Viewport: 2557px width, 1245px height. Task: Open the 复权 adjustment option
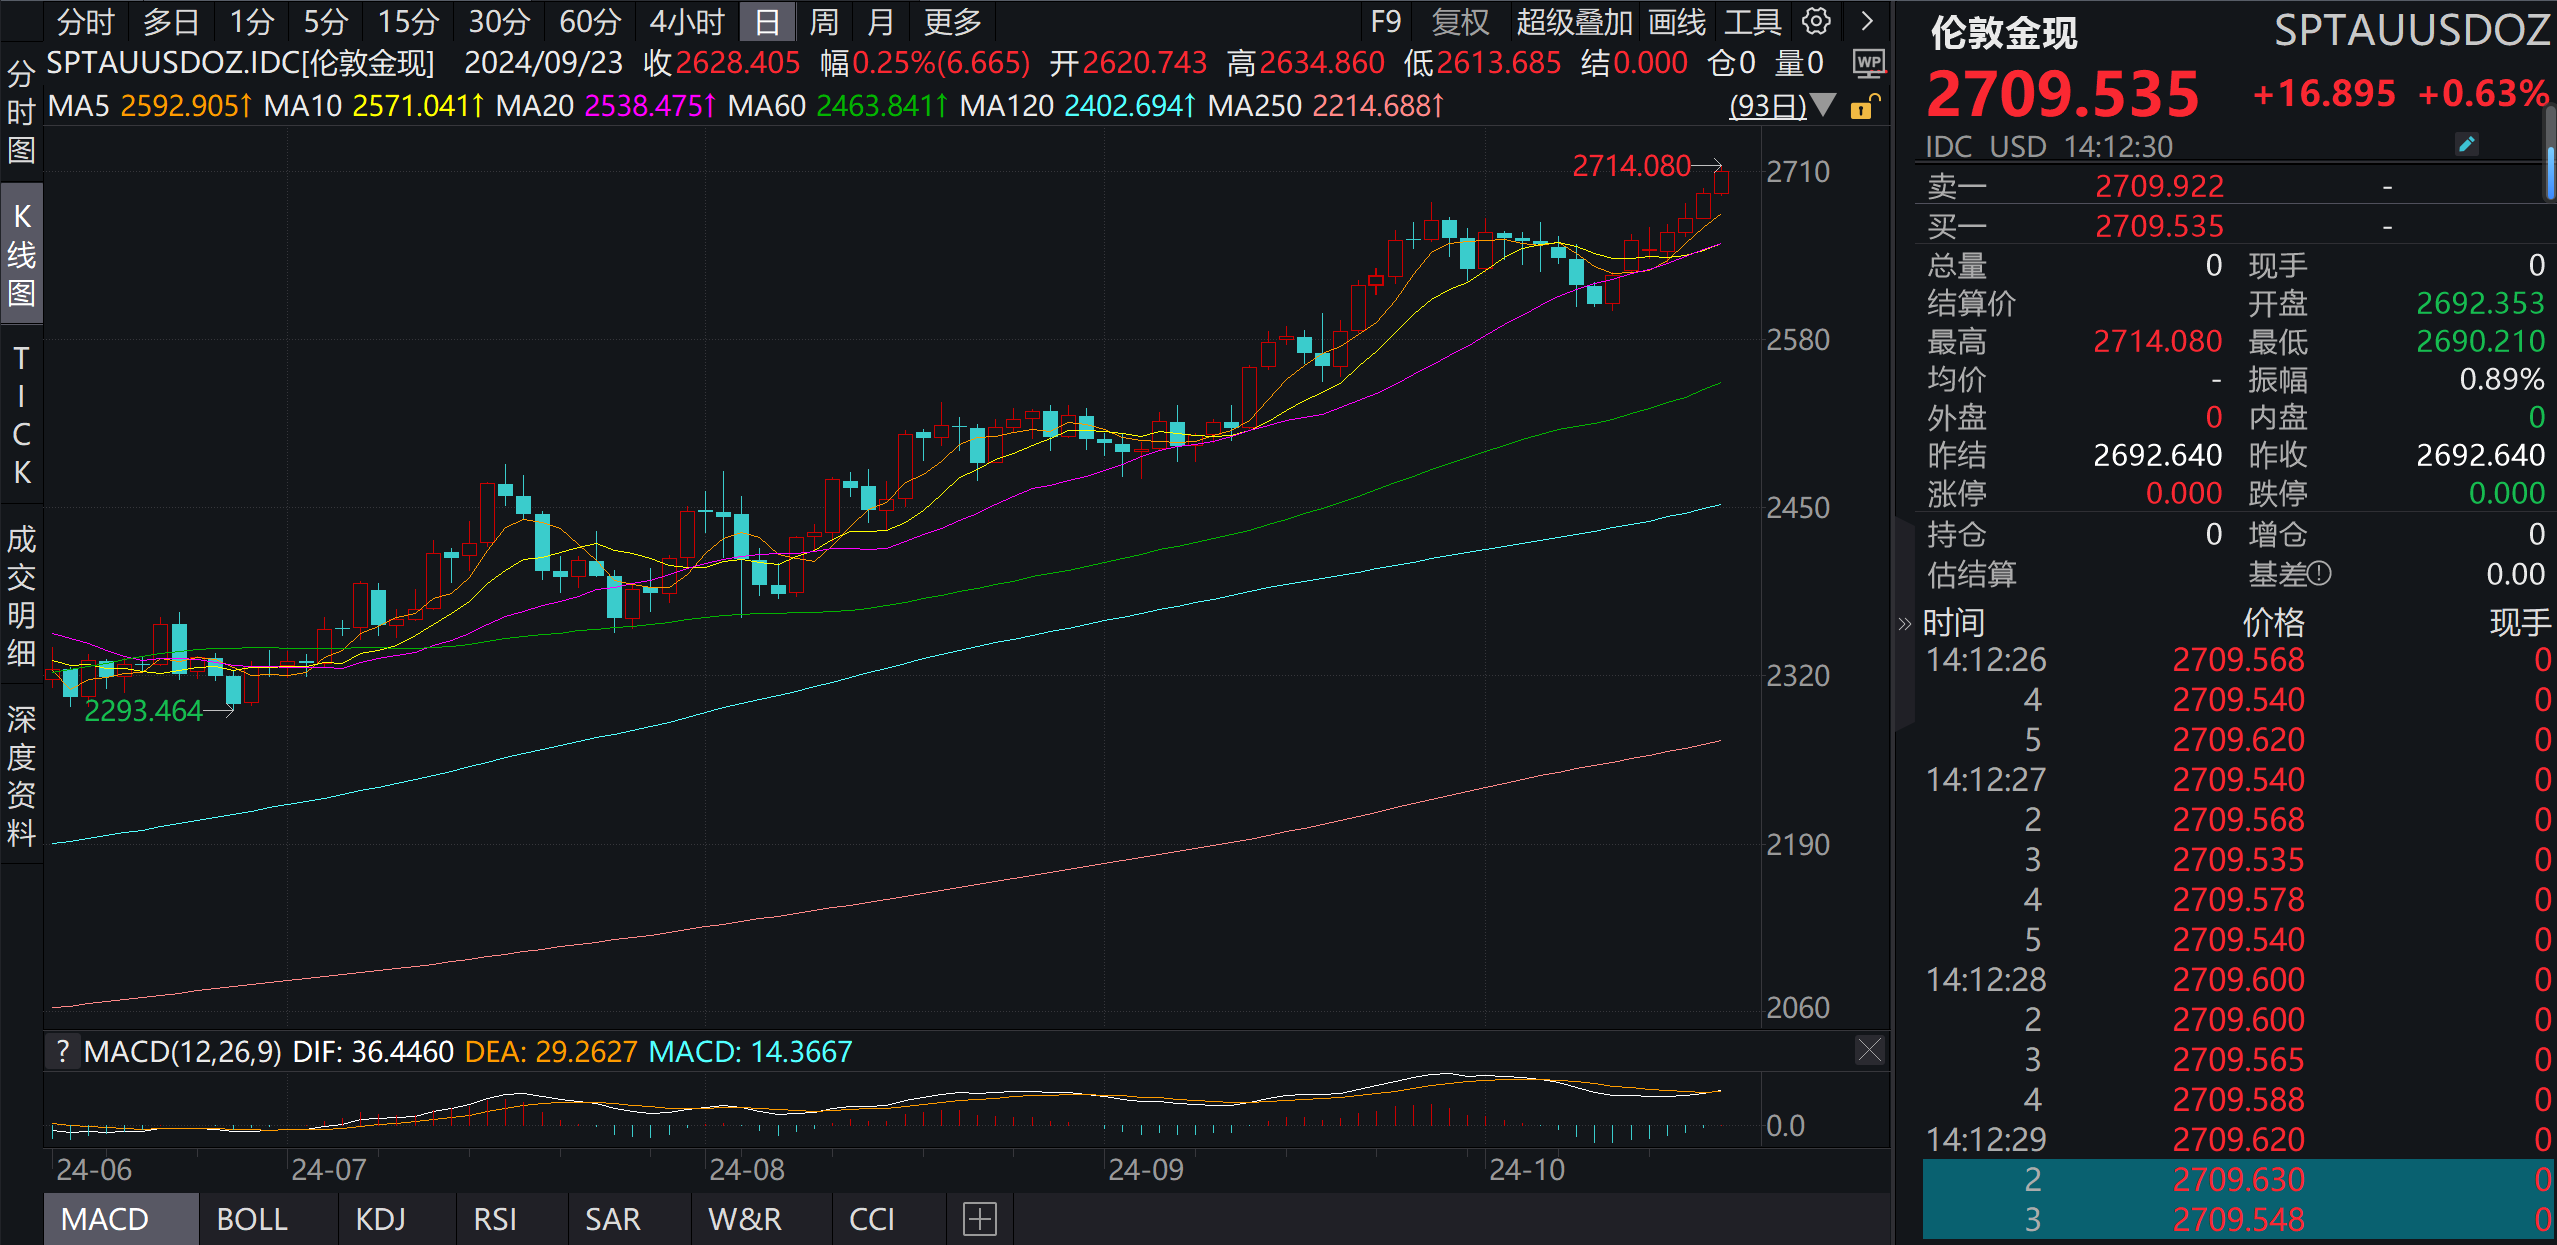(x=1461, y=21)
